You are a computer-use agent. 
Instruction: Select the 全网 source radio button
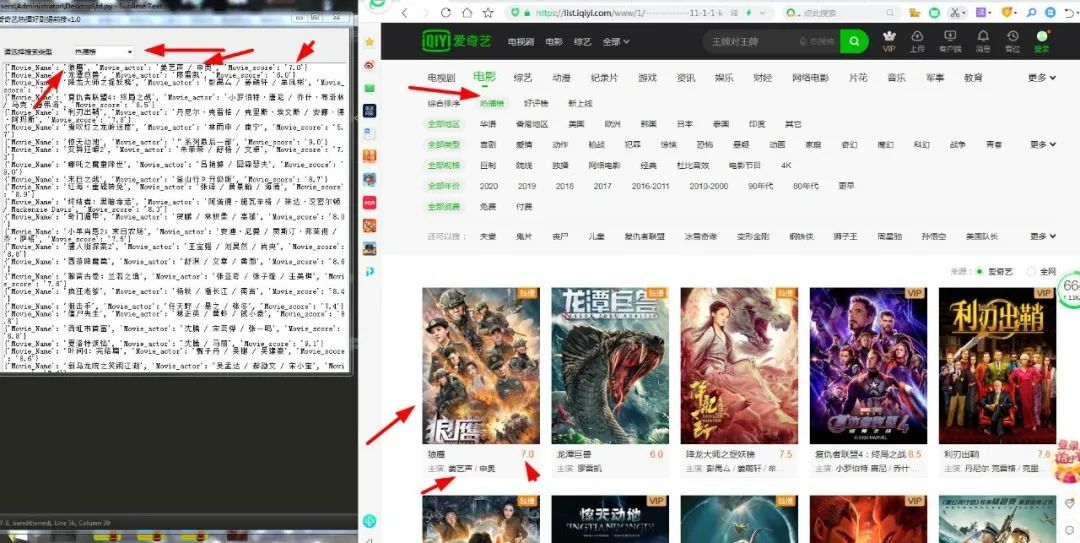click(x=1030, y=272)
